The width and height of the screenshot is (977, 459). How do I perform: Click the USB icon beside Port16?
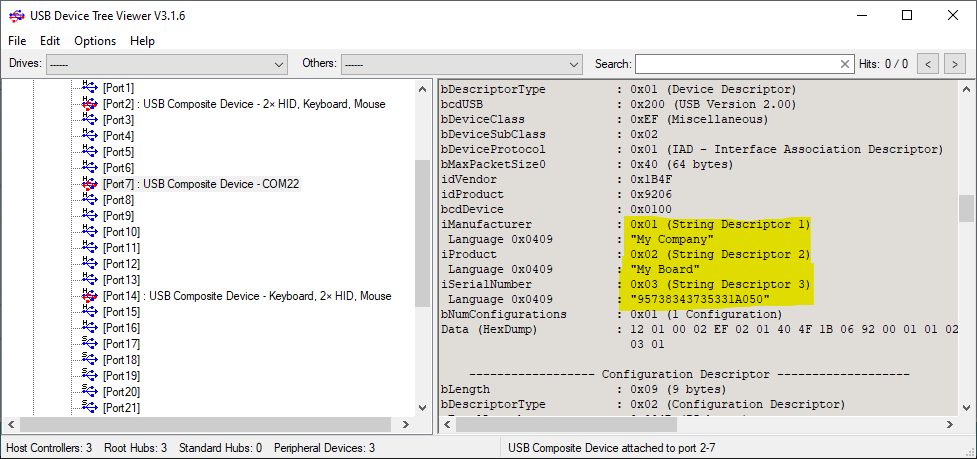pos(90,327)
